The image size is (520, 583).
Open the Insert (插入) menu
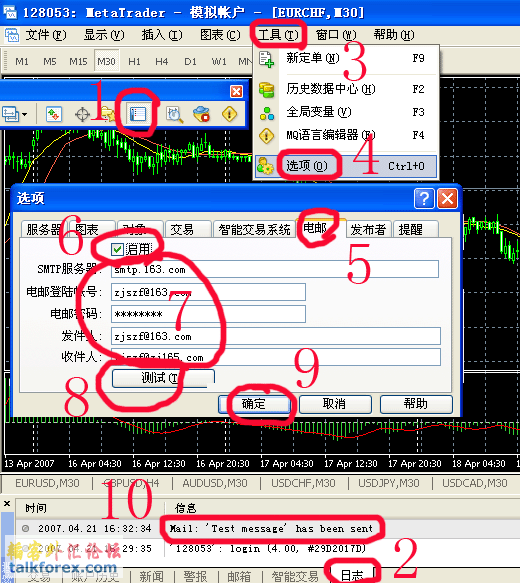(162, 35)
